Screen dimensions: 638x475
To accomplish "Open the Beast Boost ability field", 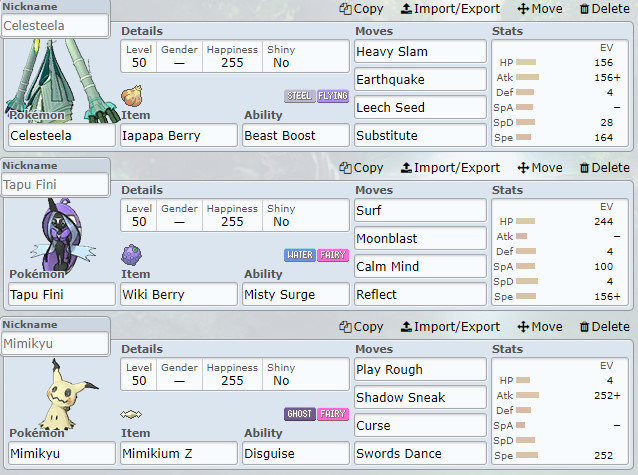I will [296, 136].
